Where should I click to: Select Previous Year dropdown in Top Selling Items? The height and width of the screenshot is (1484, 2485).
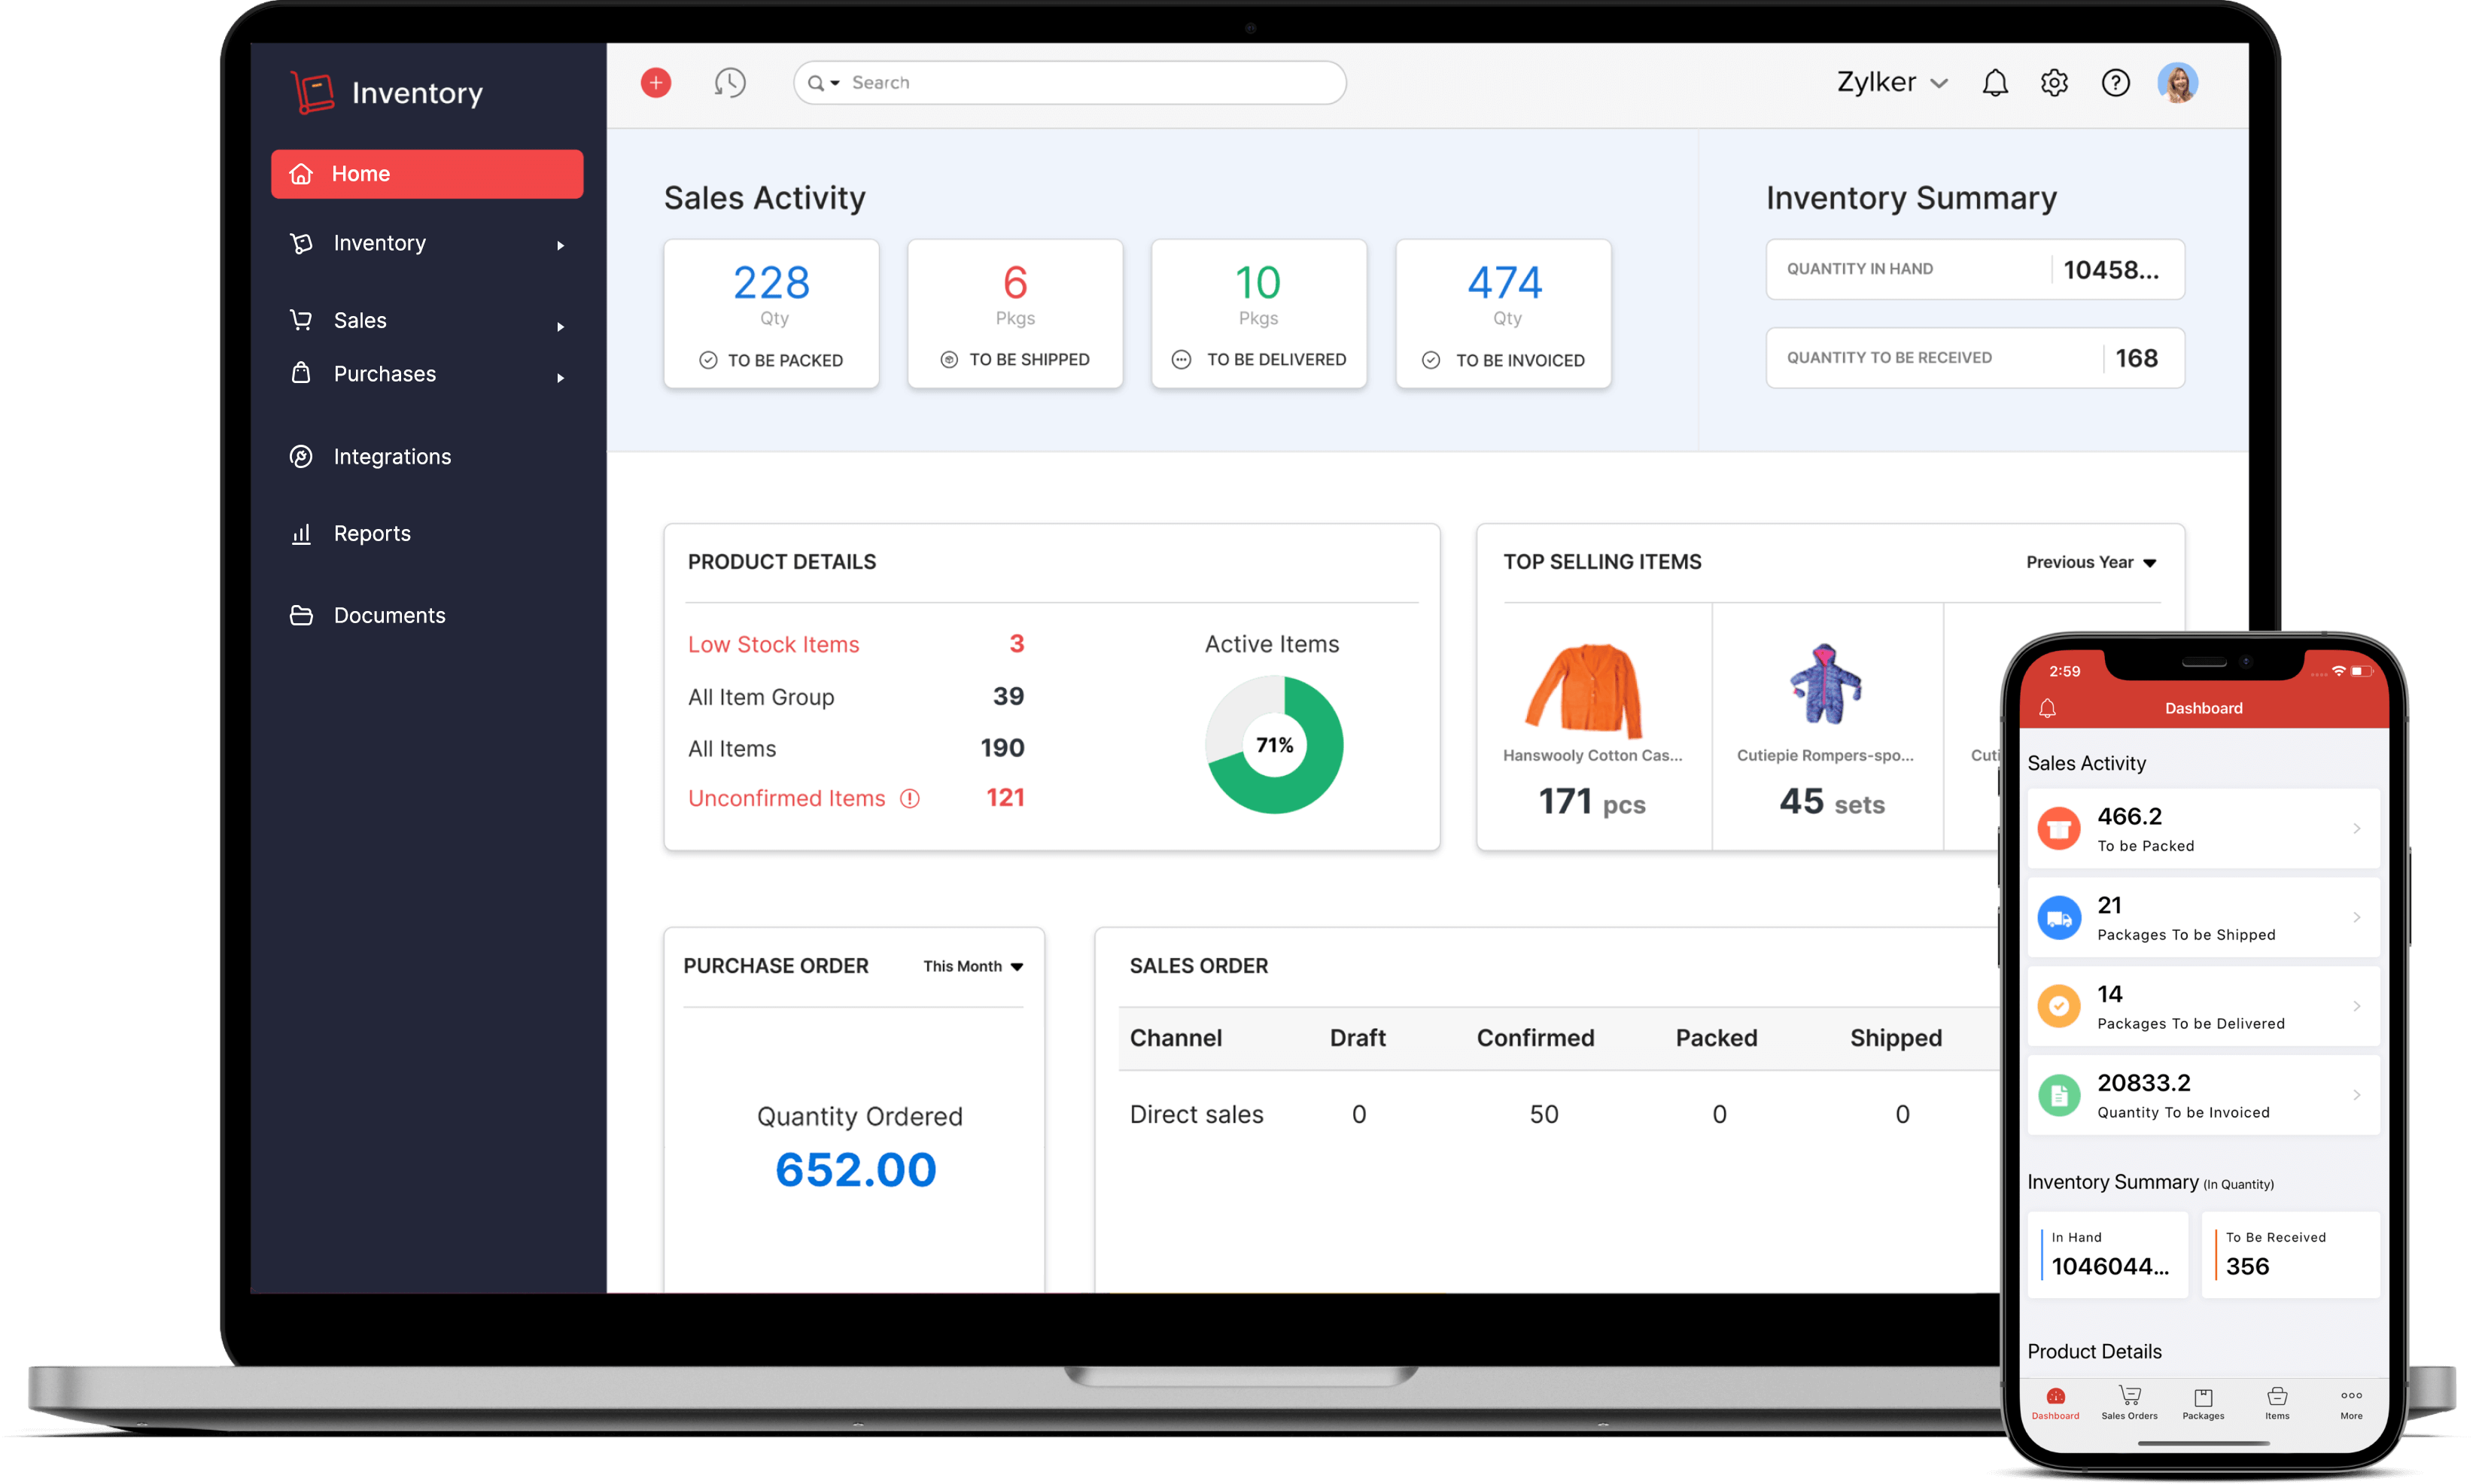click(x=2091, y=562)
